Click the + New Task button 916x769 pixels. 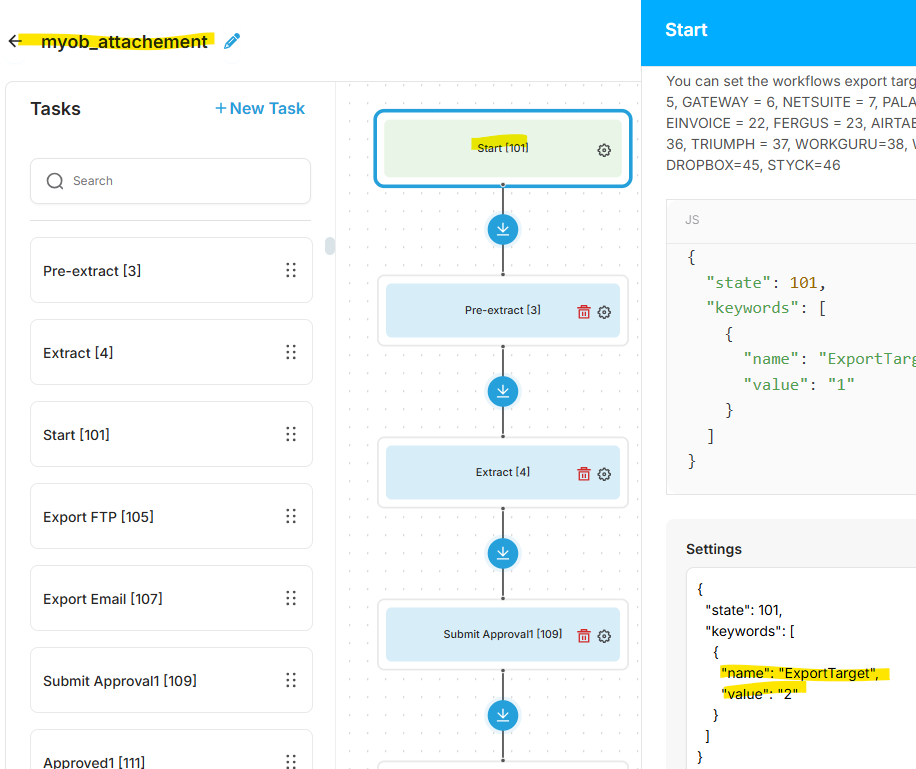(x=261, y=108)
